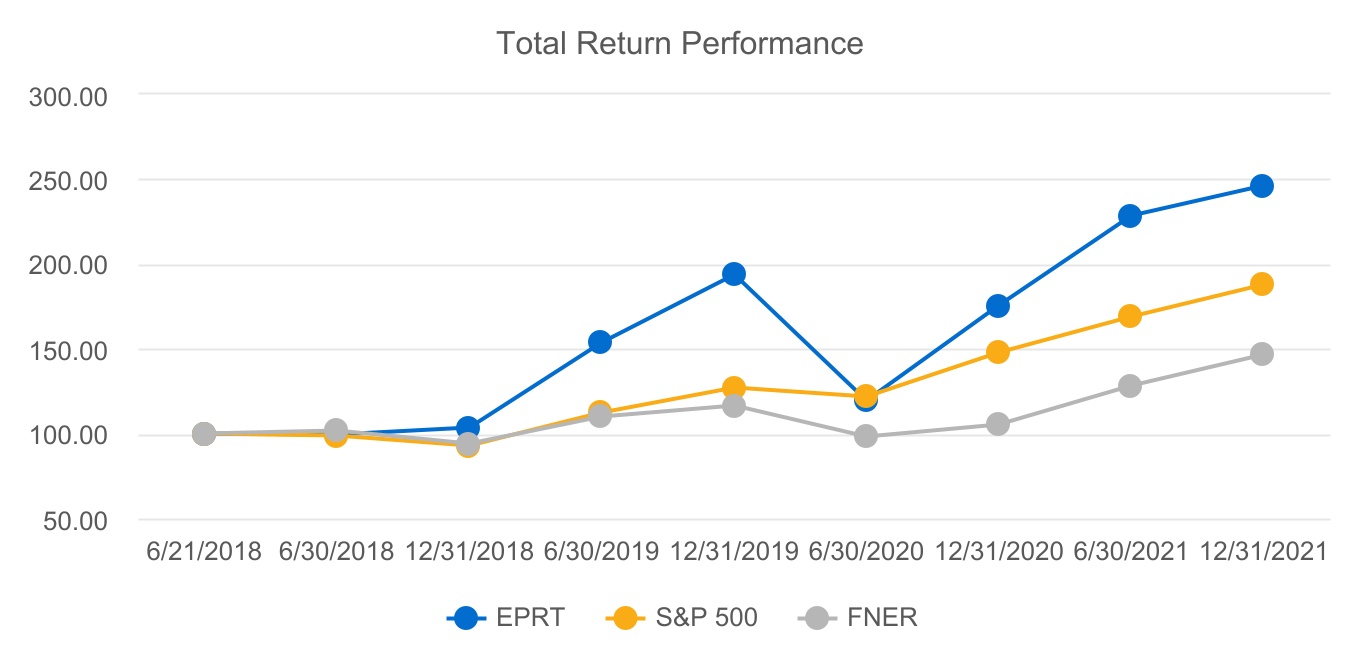Image resolution: width=1360 pixels, height=670 pixels.
Task: Click the FNER legend marker
Action: tap(817, 618)
